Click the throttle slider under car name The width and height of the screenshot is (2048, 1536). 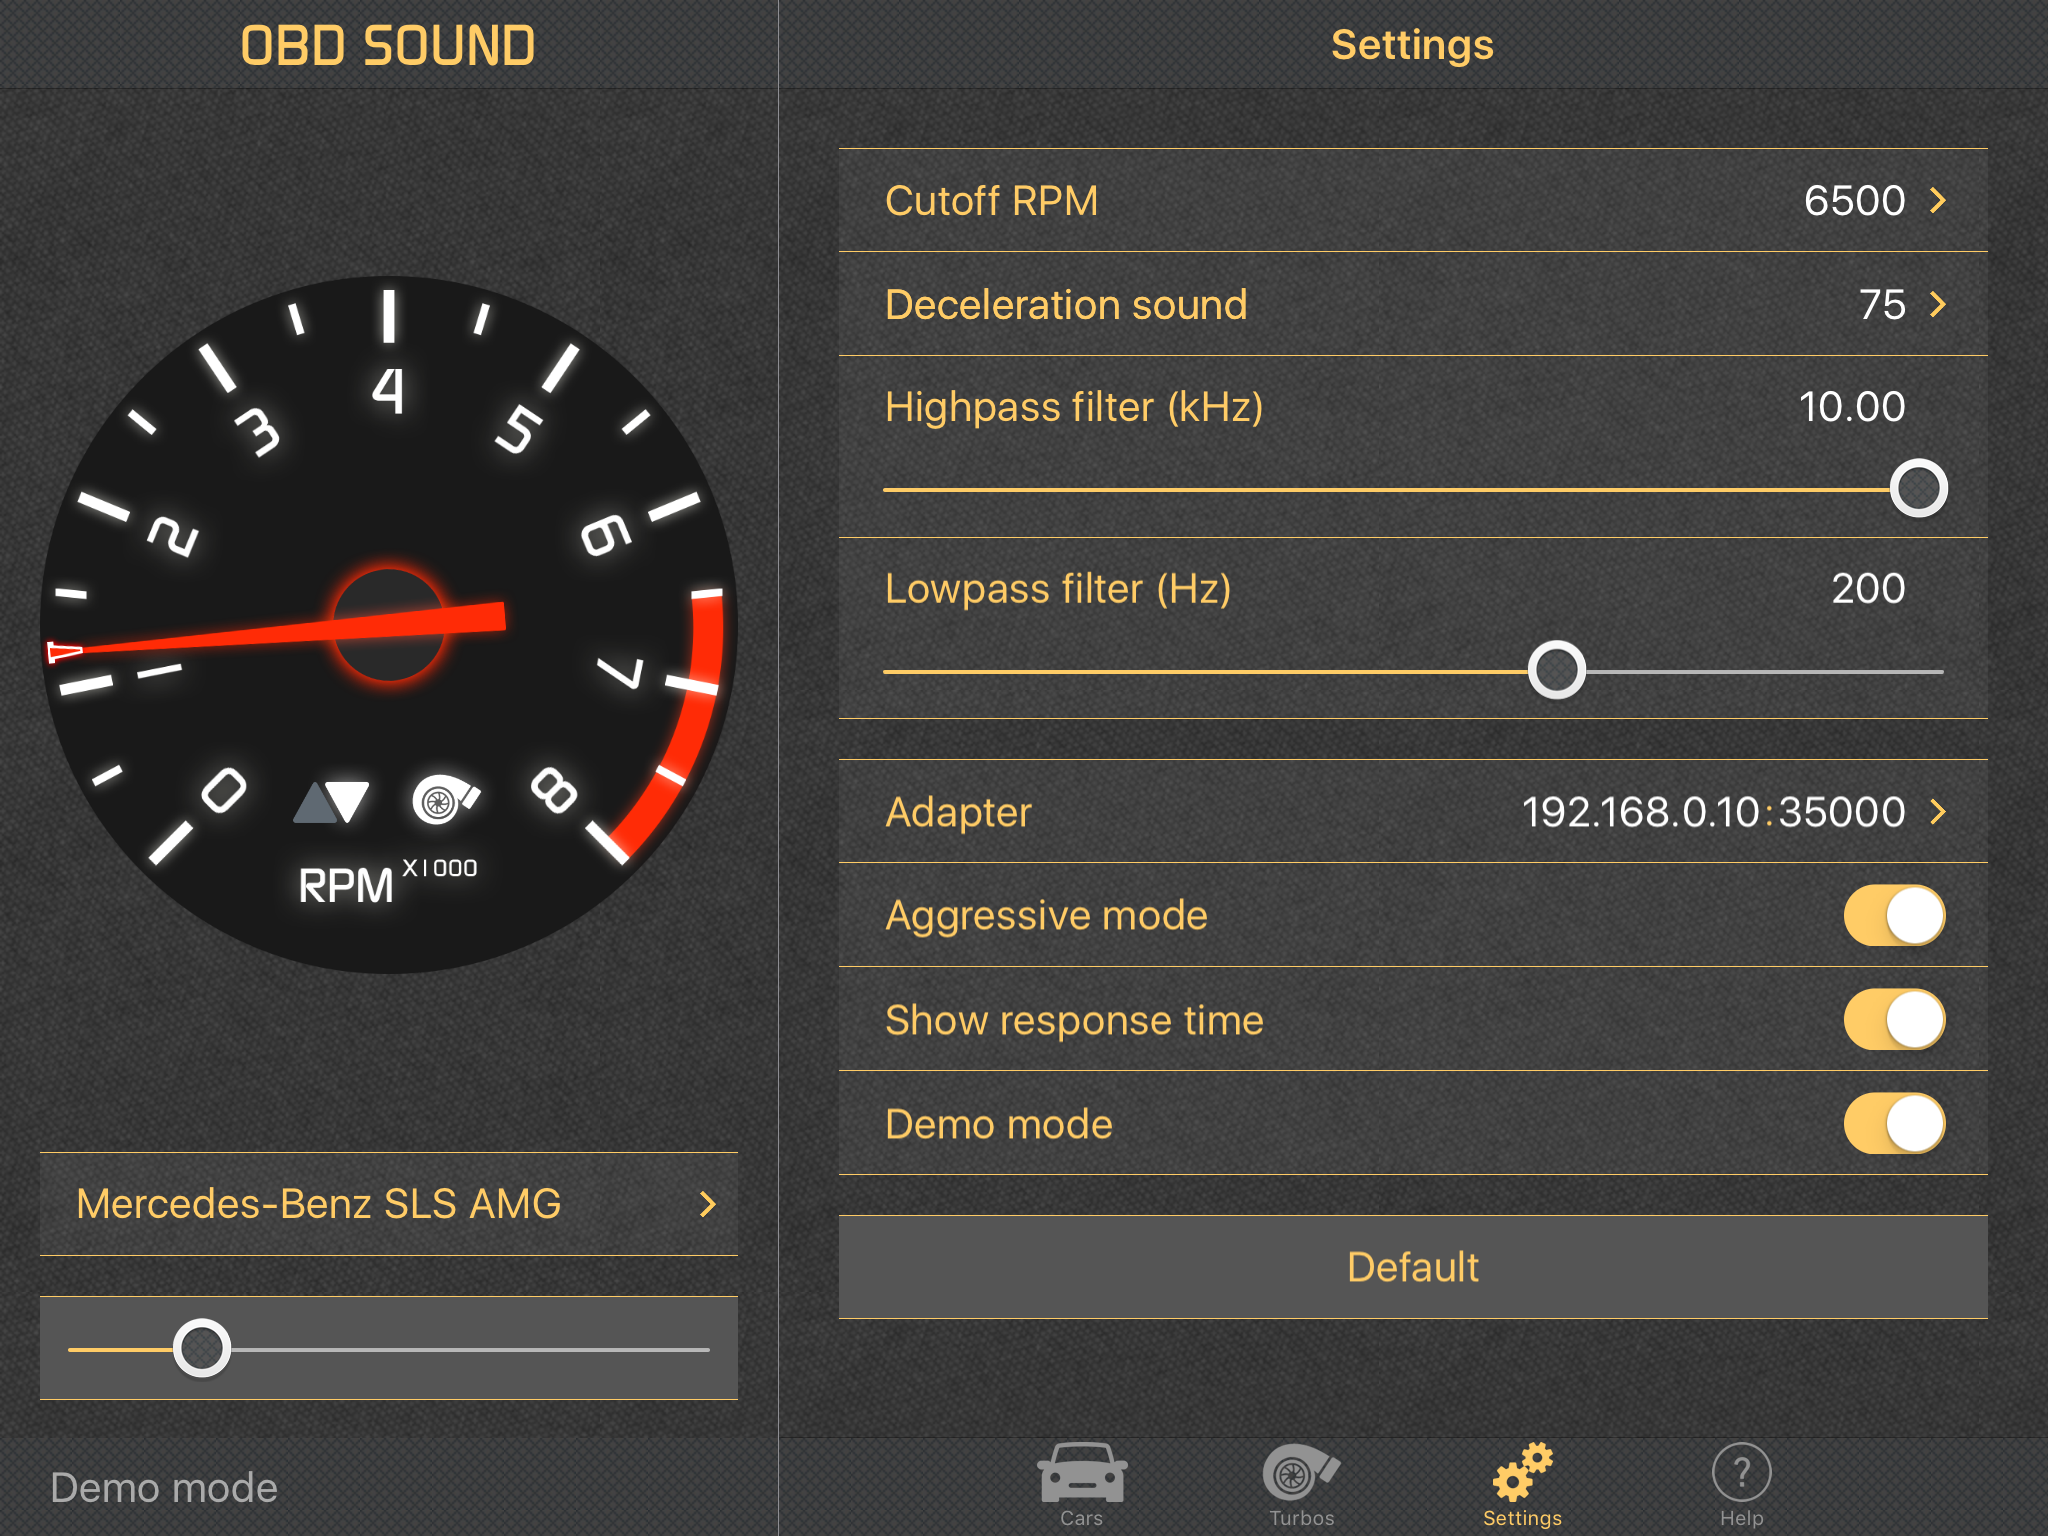coord(202,1348)
